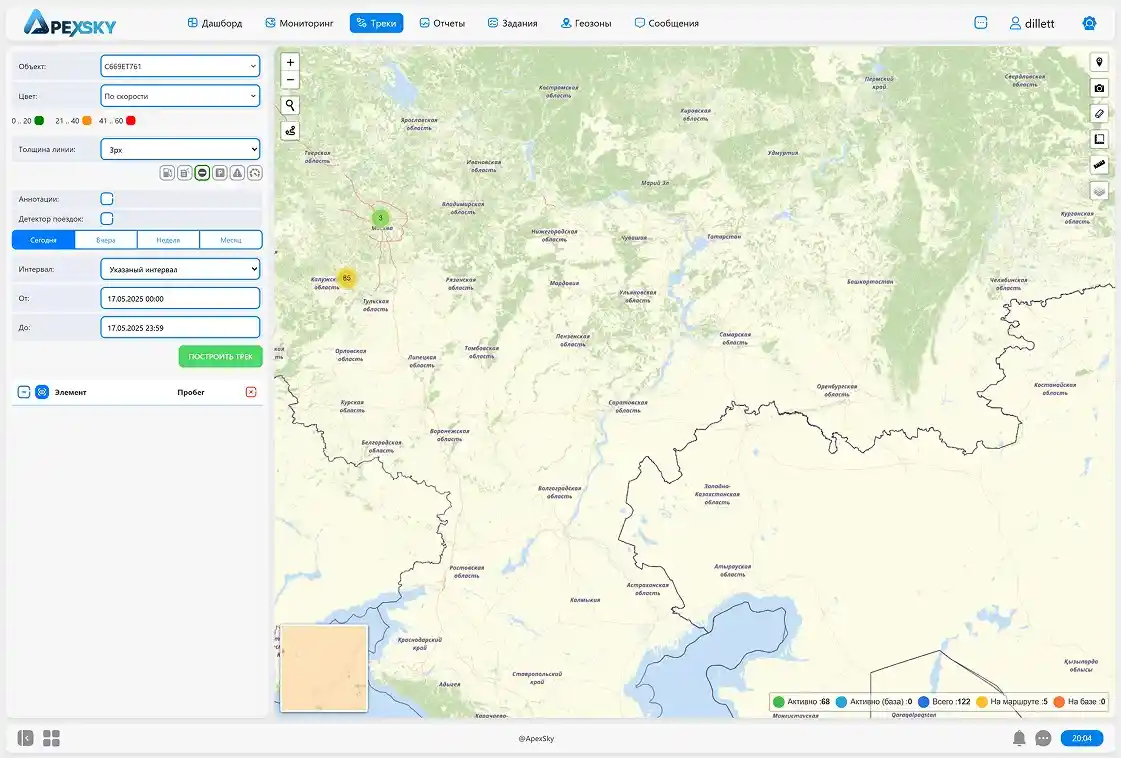Select the Неделя period tab
The height and width of the screenshot is (758, 1121).
pyautogui.click(x=168, y=240)
